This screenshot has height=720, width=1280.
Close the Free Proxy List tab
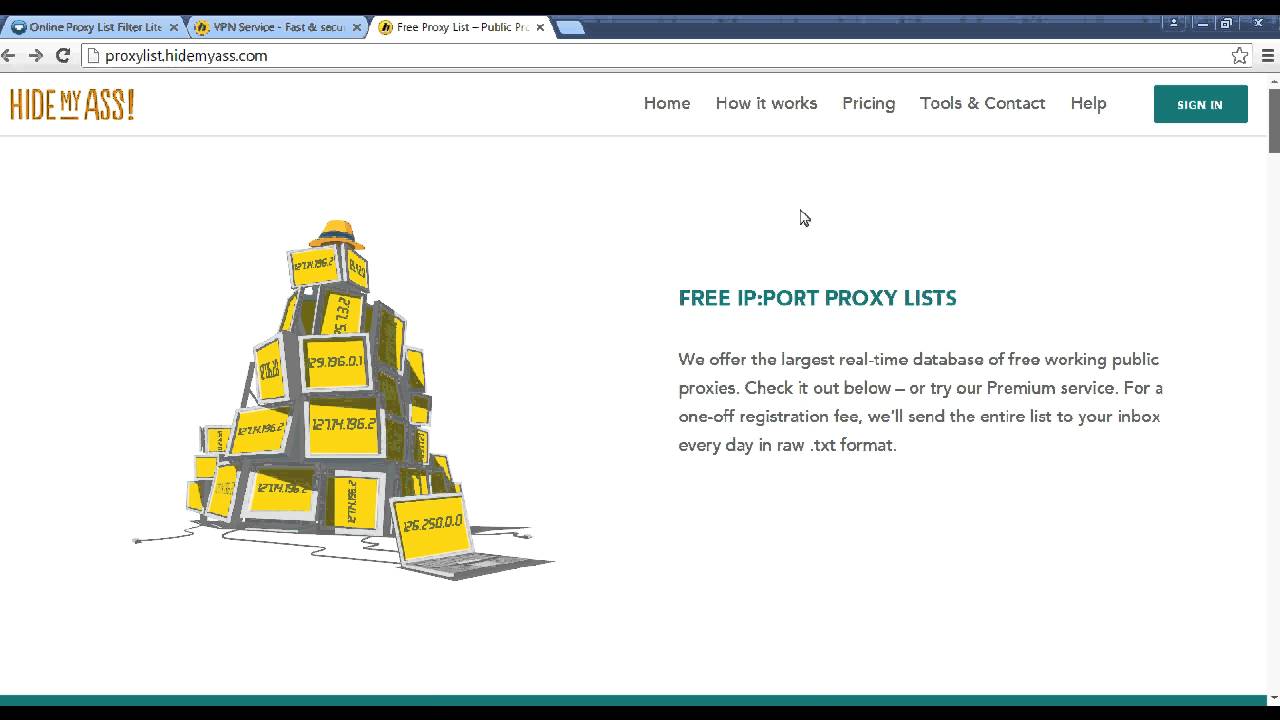[541, 28]
